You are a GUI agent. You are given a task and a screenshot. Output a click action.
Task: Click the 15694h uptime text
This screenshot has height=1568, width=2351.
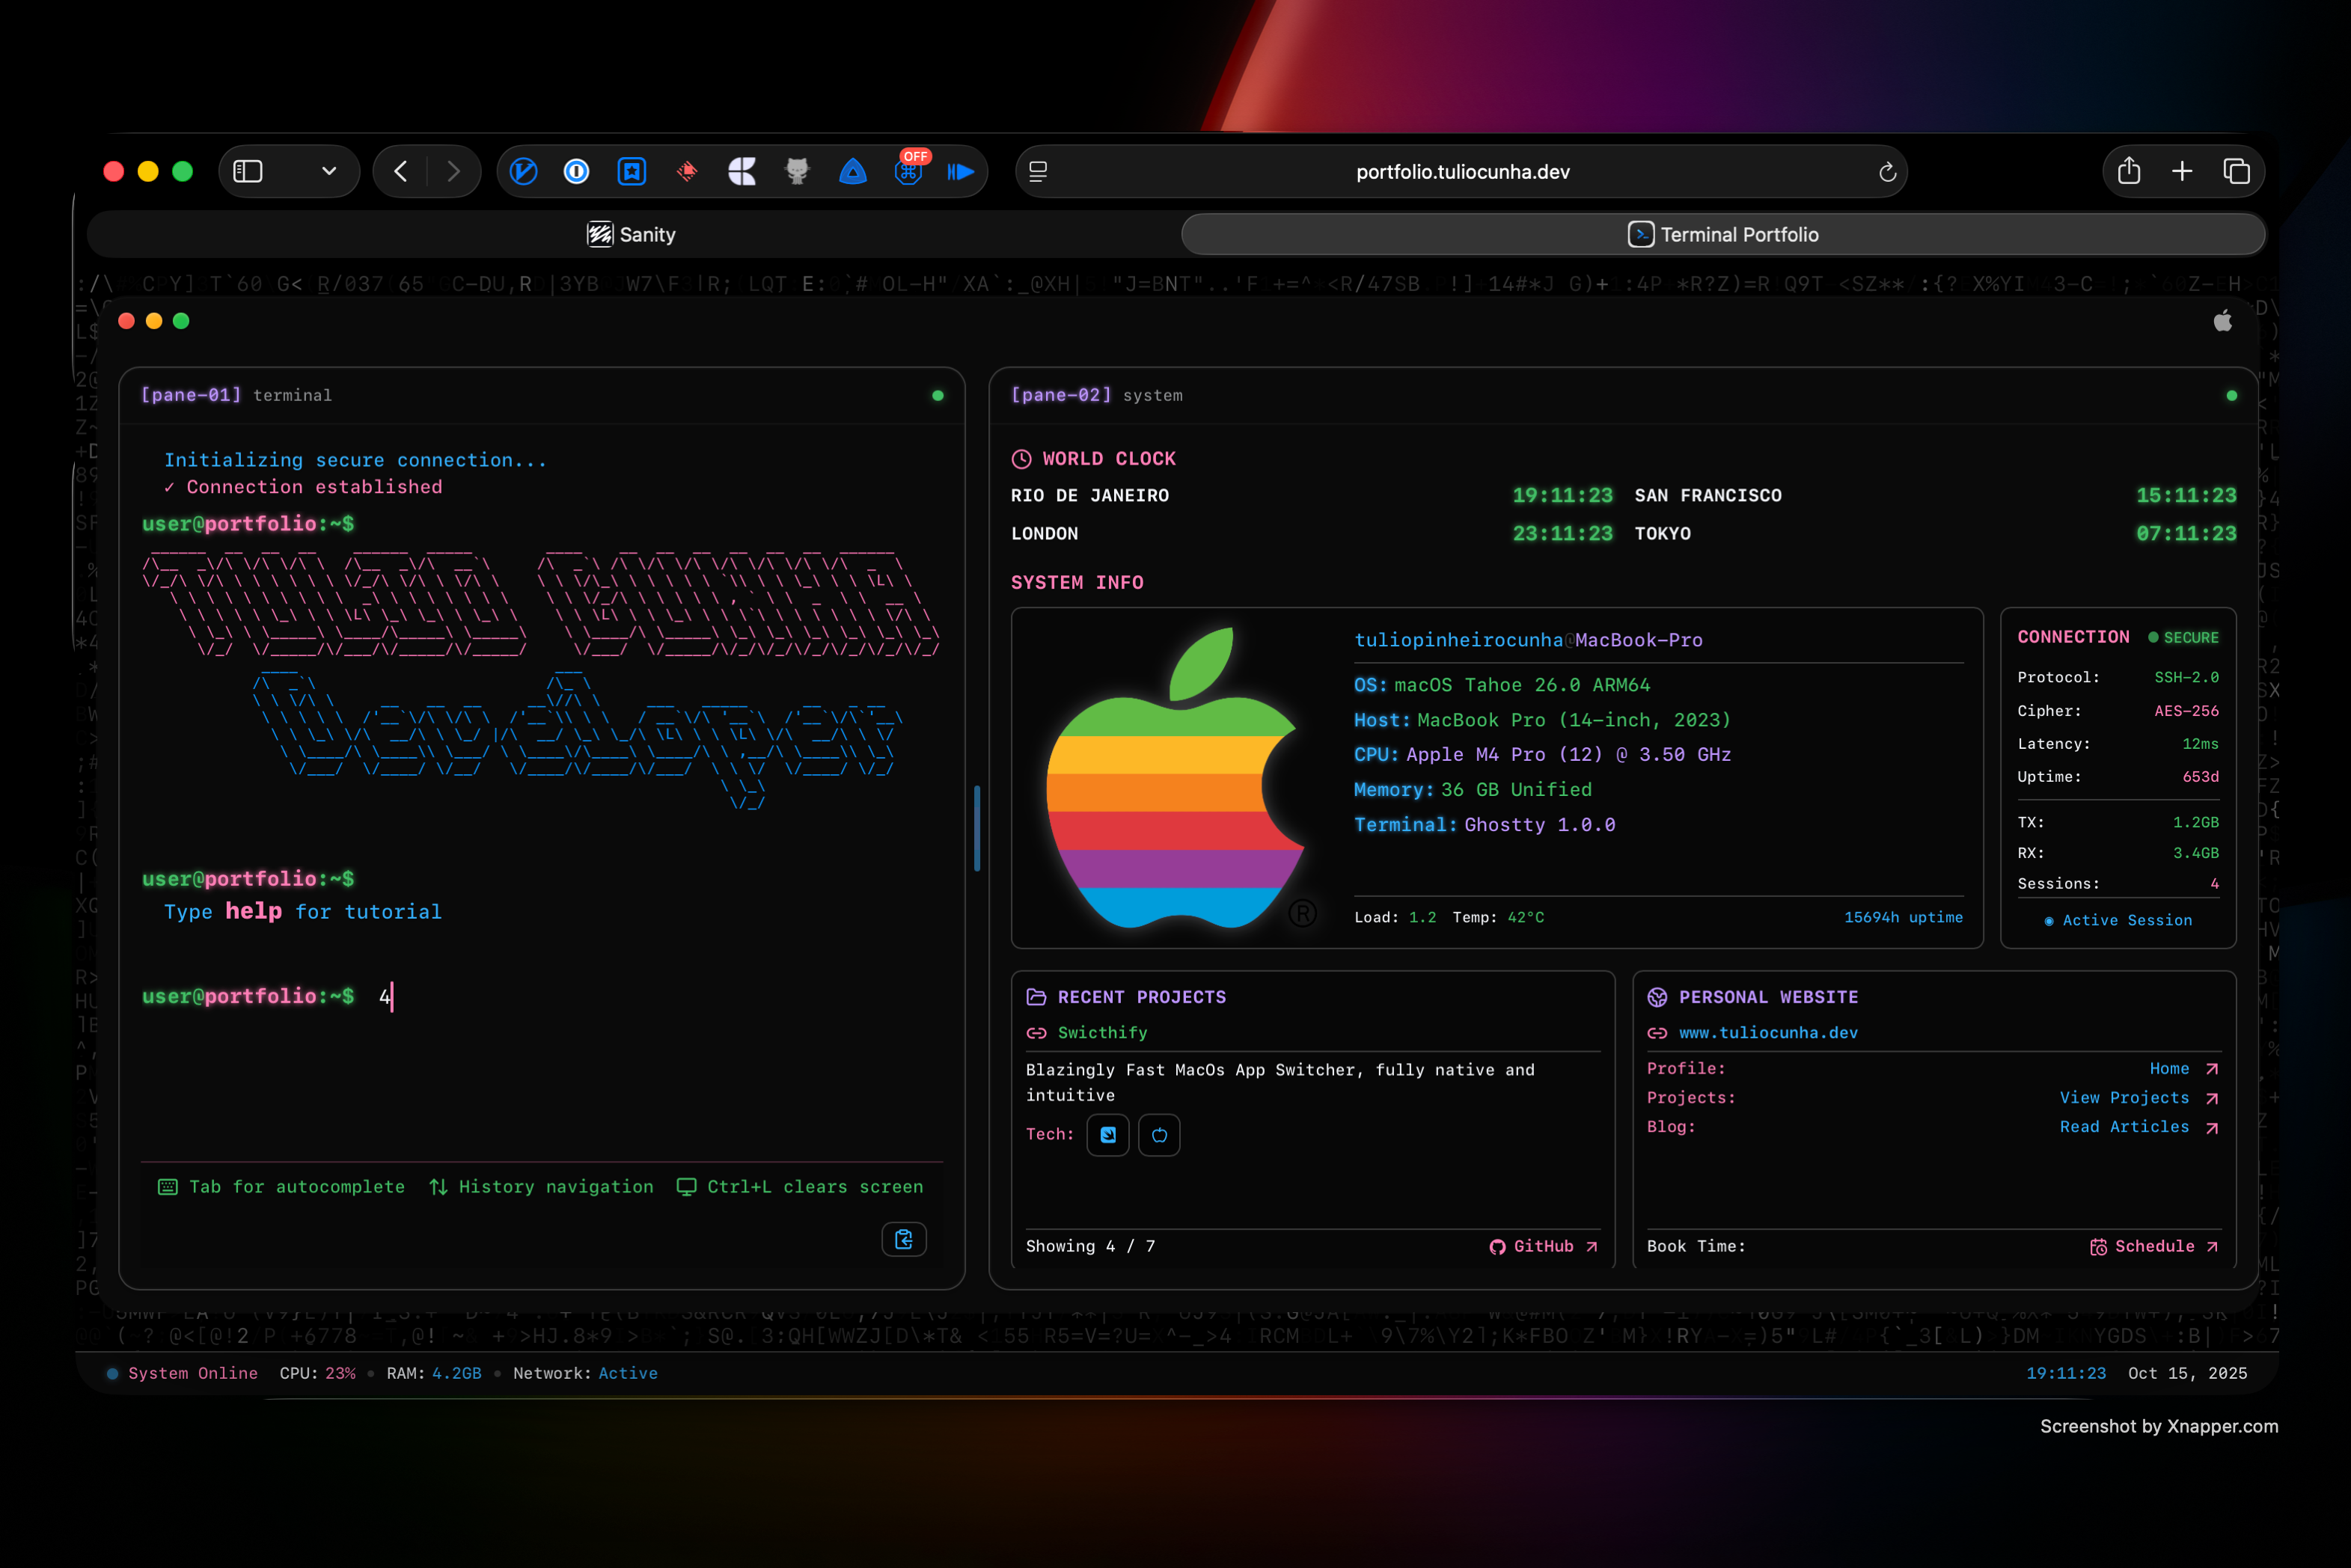tap(1903, 917)
